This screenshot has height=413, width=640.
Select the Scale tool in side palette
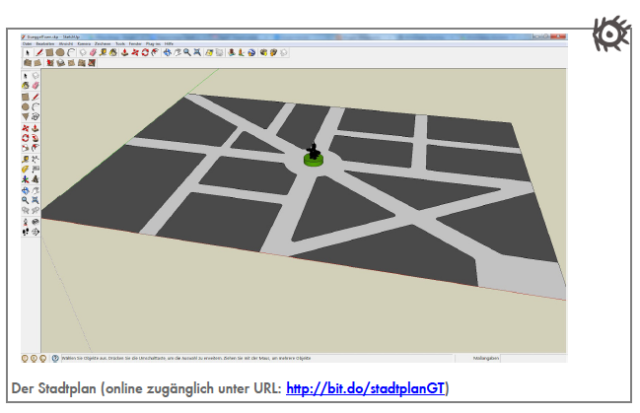(25, 147)
